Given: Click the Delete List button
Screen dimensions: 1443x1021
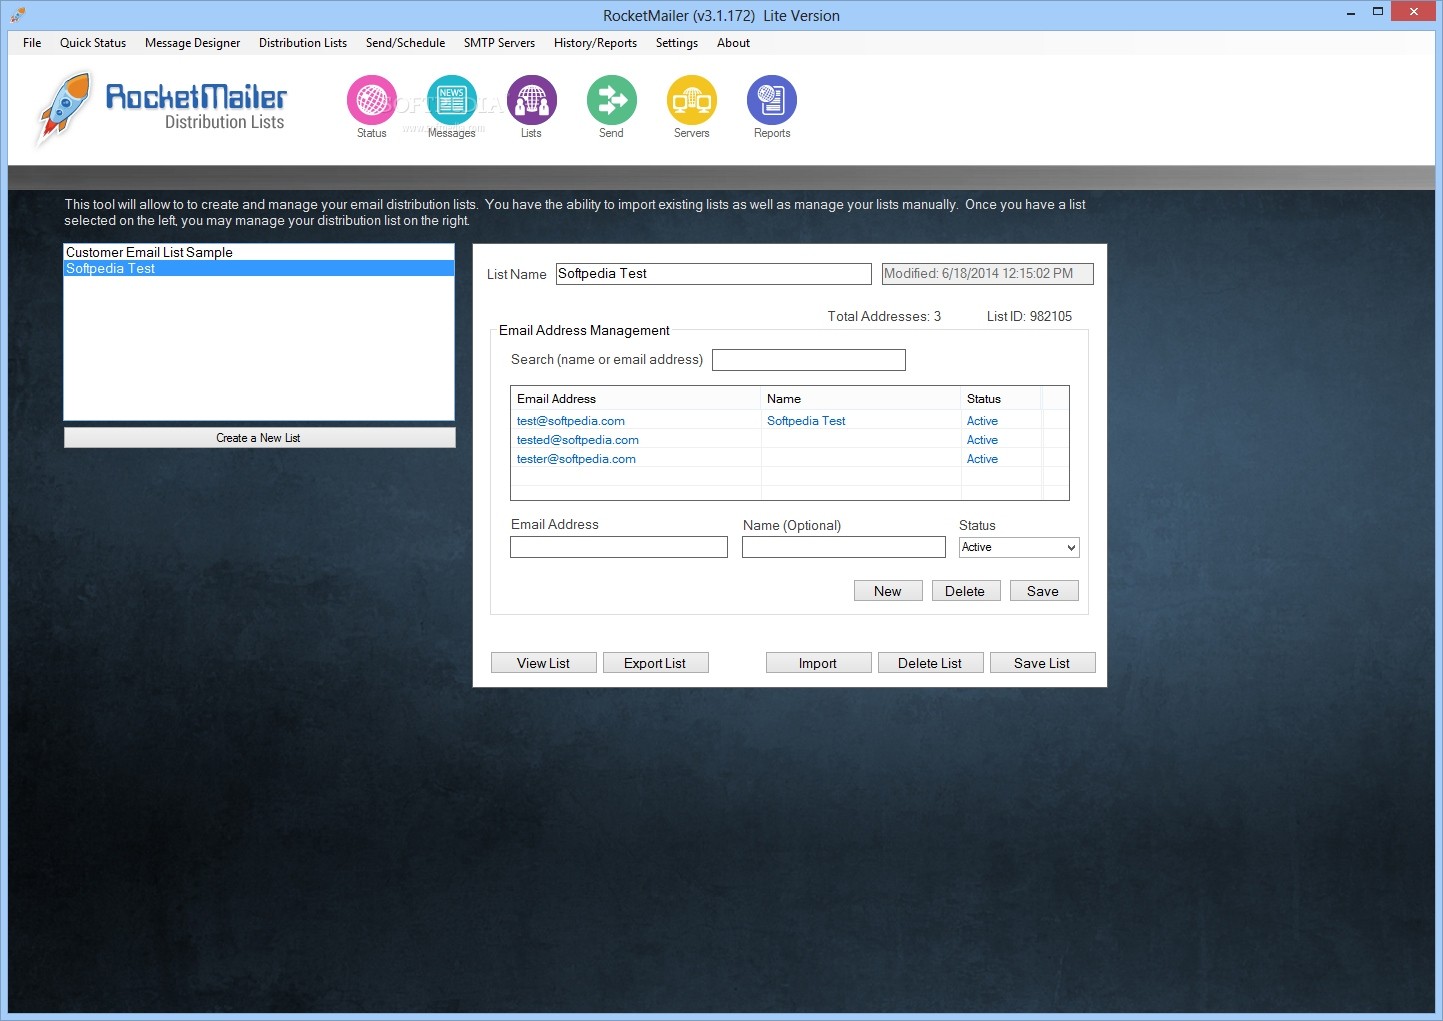Looking at the screenshot, I should pyautogui.click(x=930, y=663).
